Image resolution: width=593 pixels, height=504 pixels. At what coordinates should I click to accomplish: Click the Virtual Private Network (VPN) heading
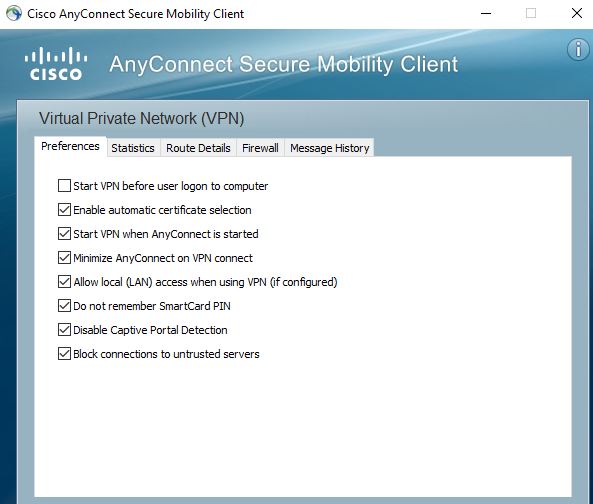pyautogui.click(x=141, y=118)
